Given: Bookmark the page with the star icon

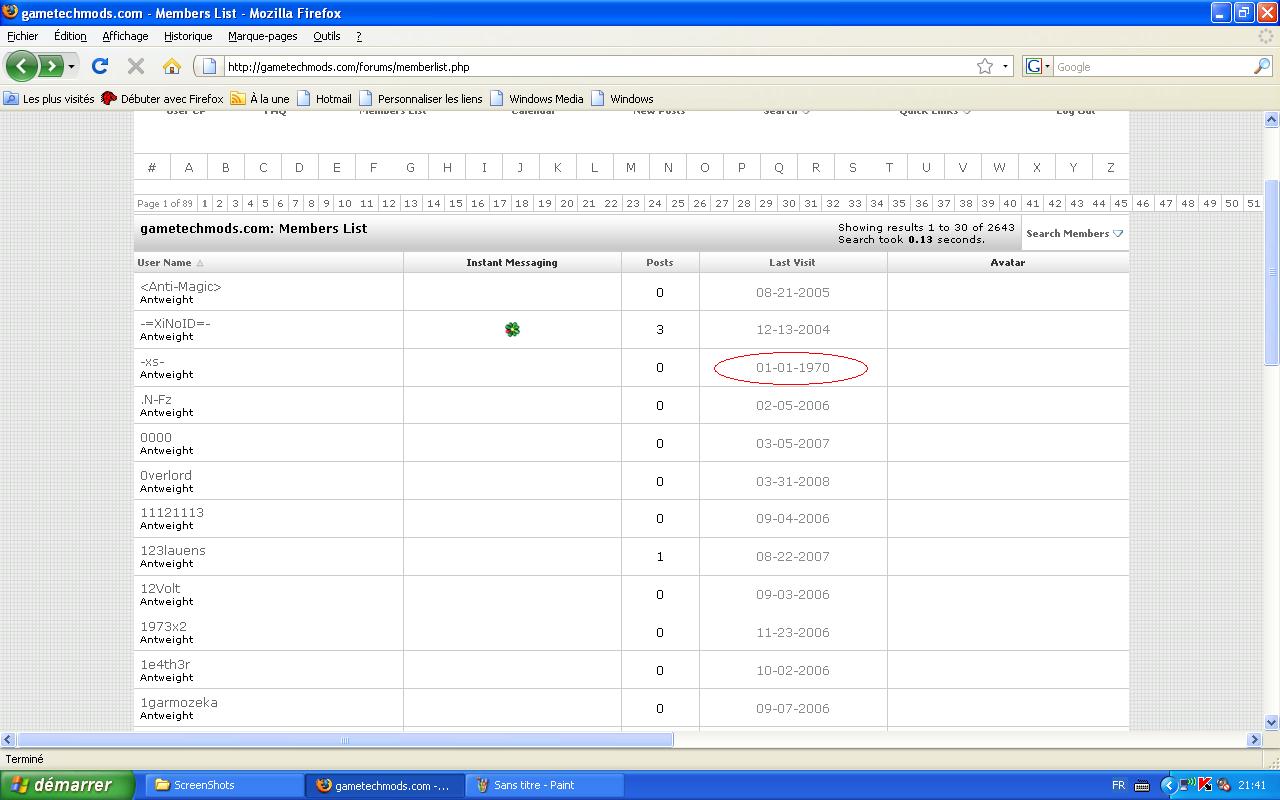Looking at the screenshot, I should [985, 67].
